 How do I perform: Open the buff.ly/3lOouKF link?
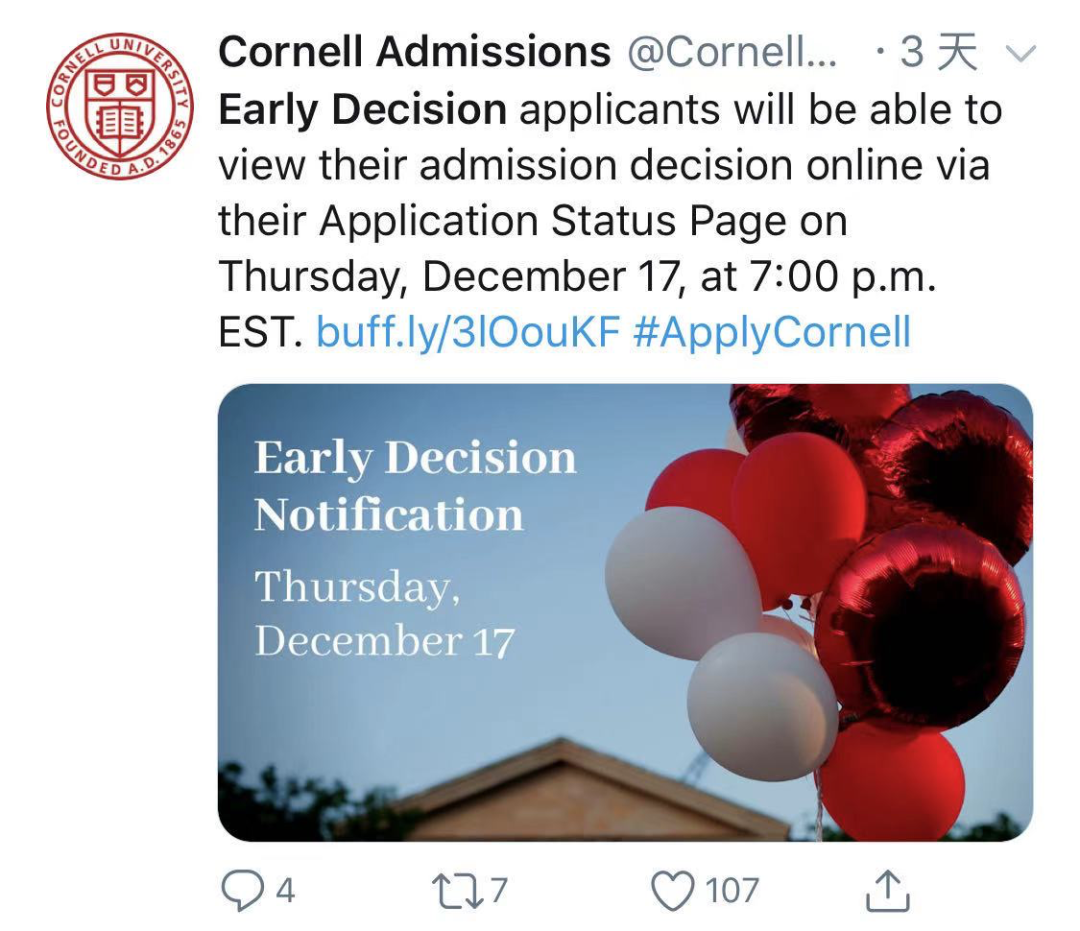click(x=468, y=332)
